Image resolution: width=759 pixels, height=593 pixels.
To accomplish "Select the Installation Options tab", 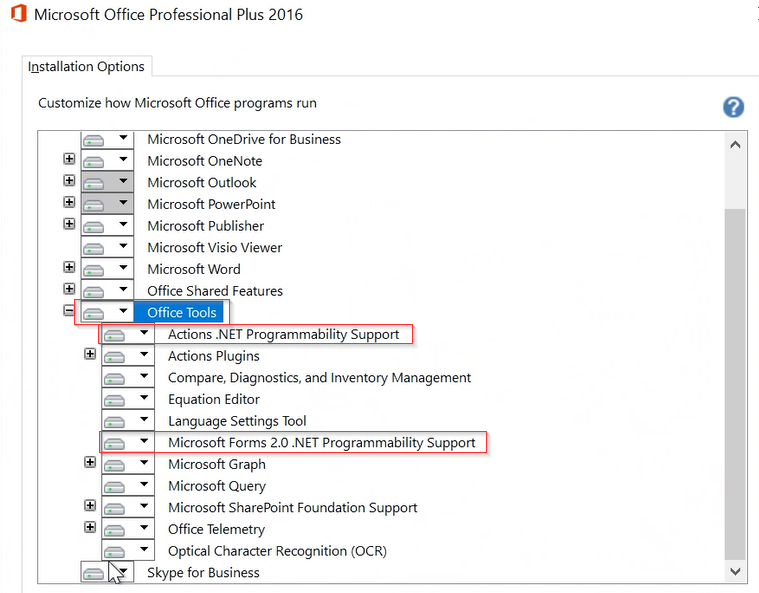I will [86, 66].
